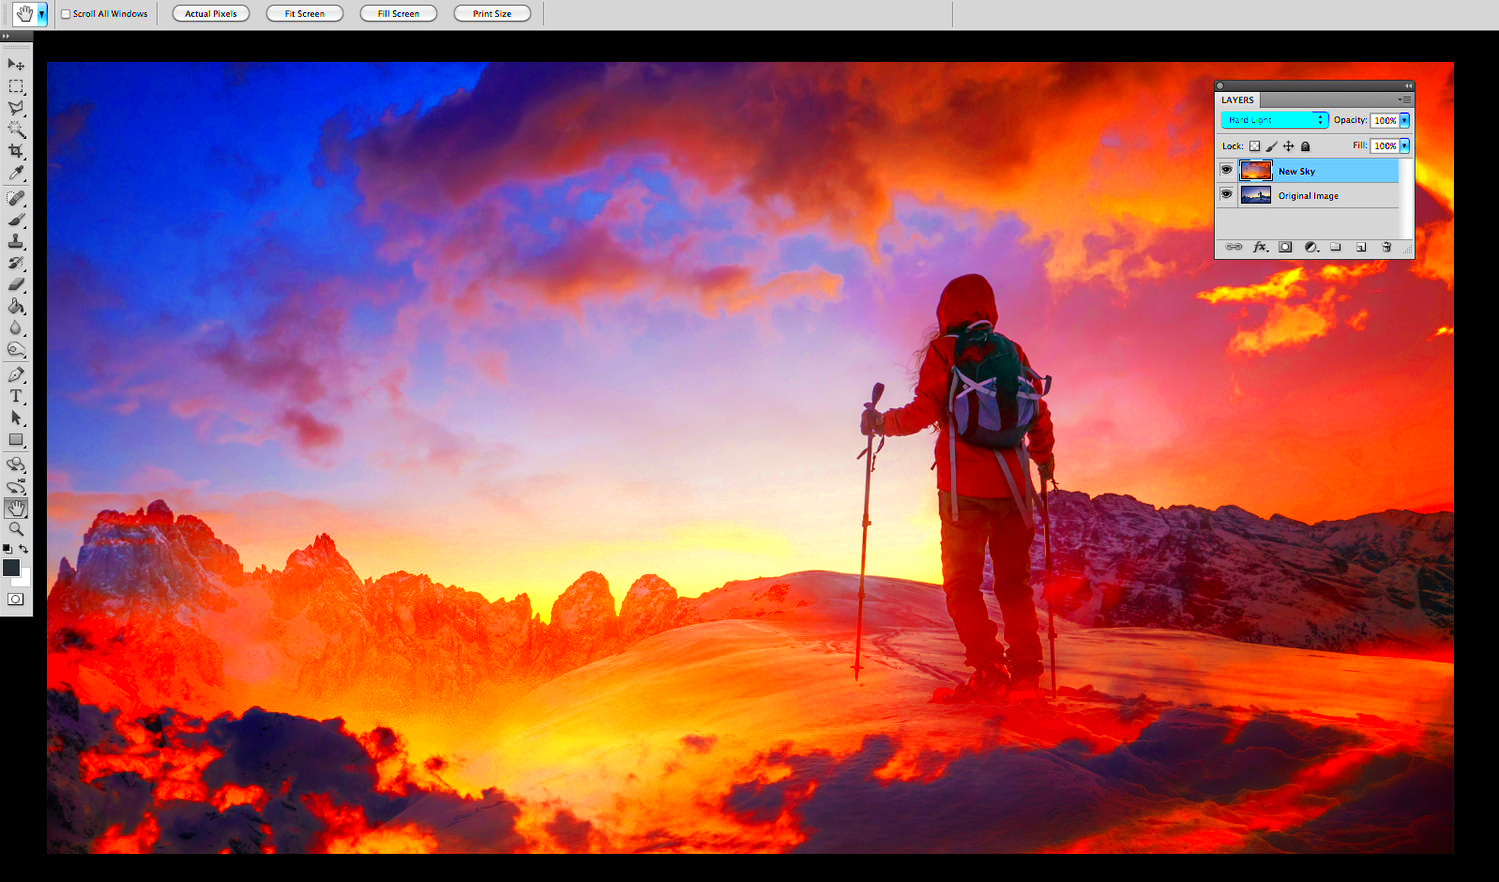Select the Paint Bucket tool
The image size is (1499, 882).
pyautogui.click(x=16, y=307)
